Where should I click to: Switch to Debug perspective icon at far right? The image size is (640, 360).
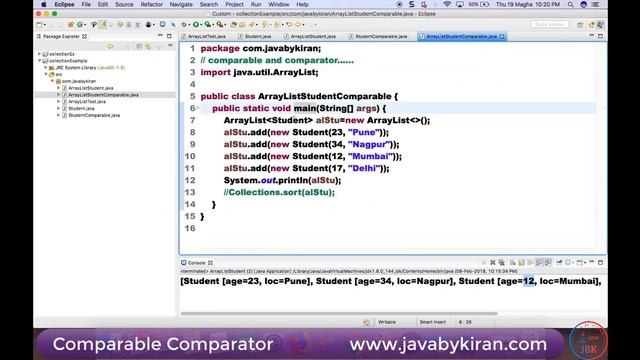click(600, 25)
